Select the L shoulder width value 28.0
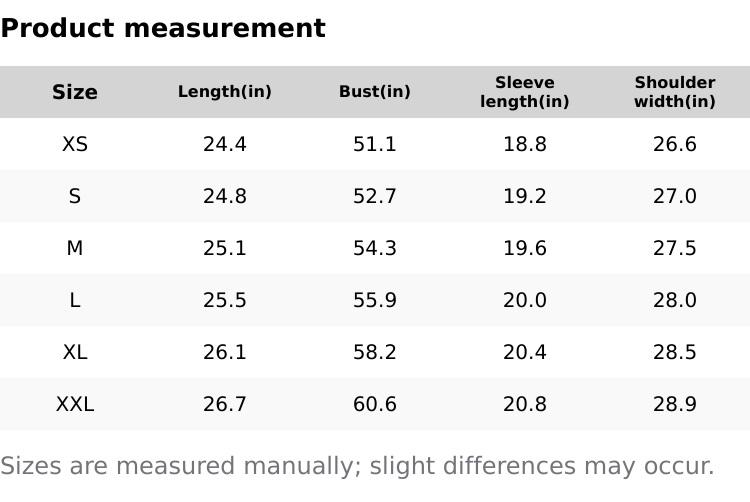Viewport: 750px width, 502px height. click(675, 300)
